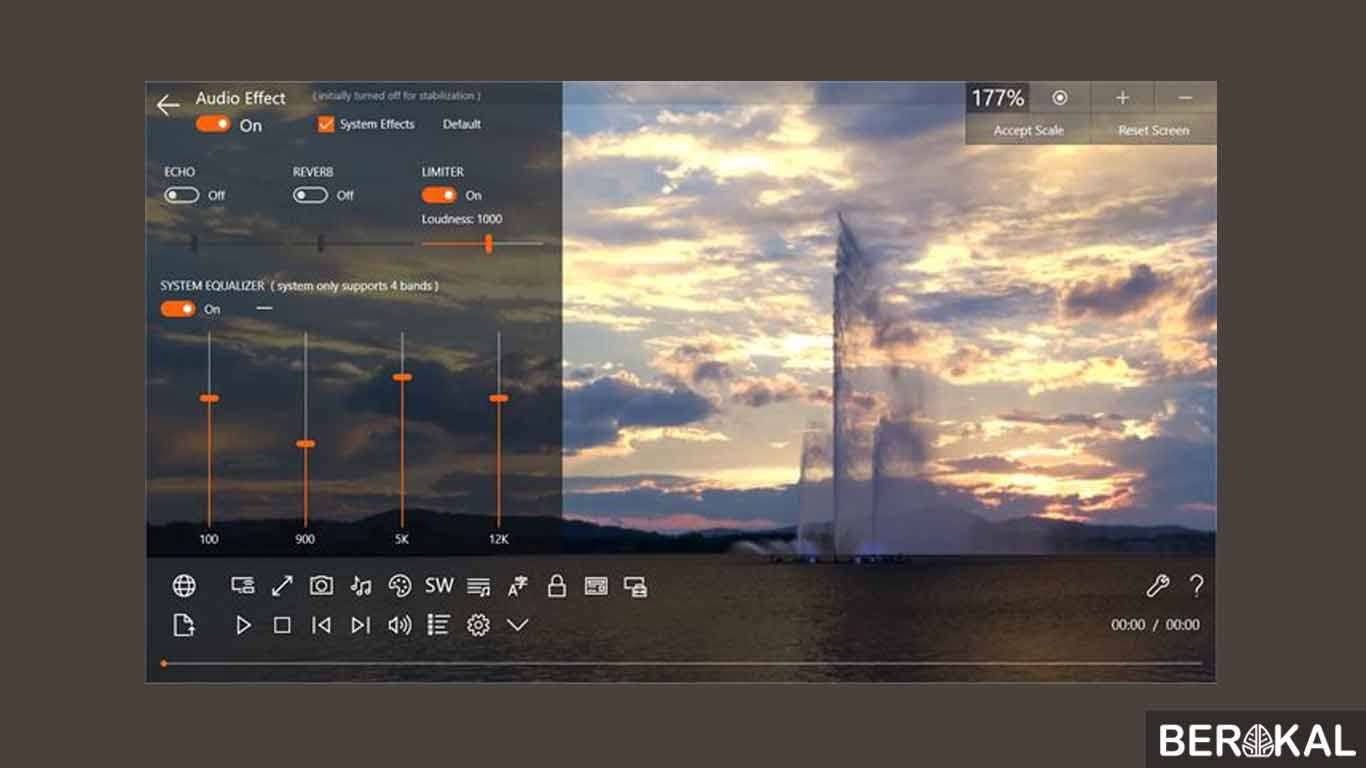Image resolution: width=1366 pixels, height=768 pixels.
Task: Click the Accept Scale button
Action: pos(1026,130)
